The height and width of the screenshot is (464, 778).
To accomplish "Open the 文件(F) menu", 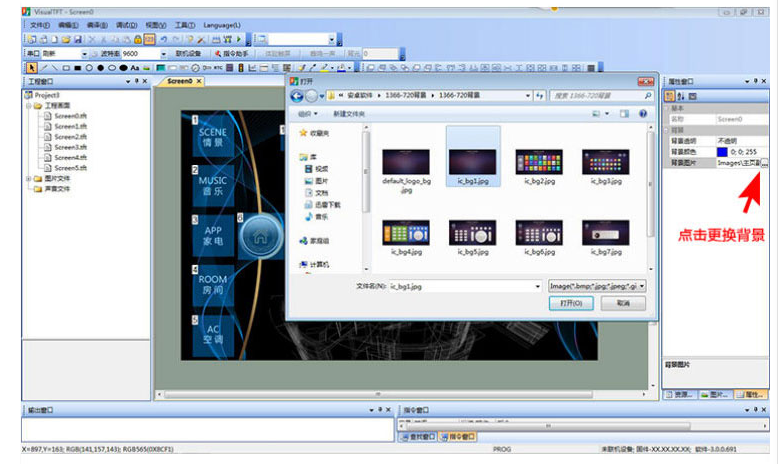I will 40,25.
